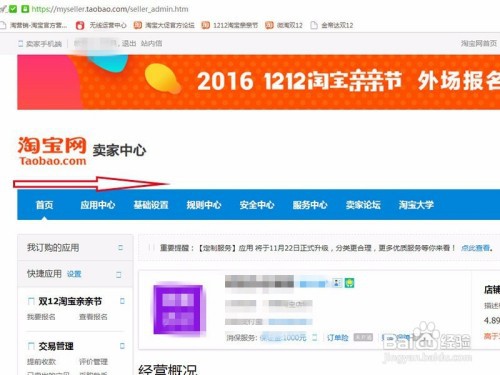Open 卖家论坛 navigation tab
The image size is (500, 375).
click(363, 205)
